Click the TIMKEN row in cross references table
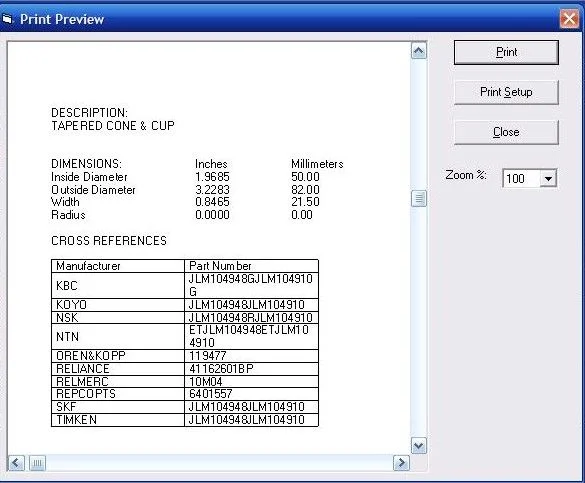The height and width of the screenshot is (483, 585). click(x=185, y=420)
